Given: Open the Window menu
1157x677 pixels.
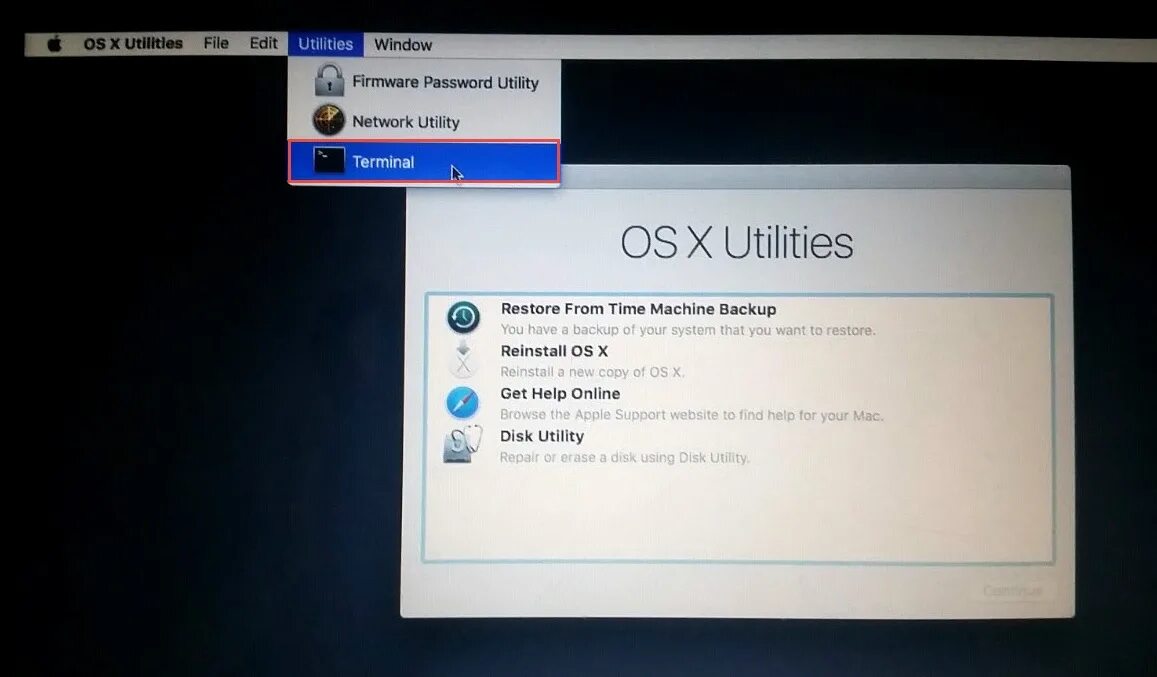Looking at the screenshot, I should point(403,45).
